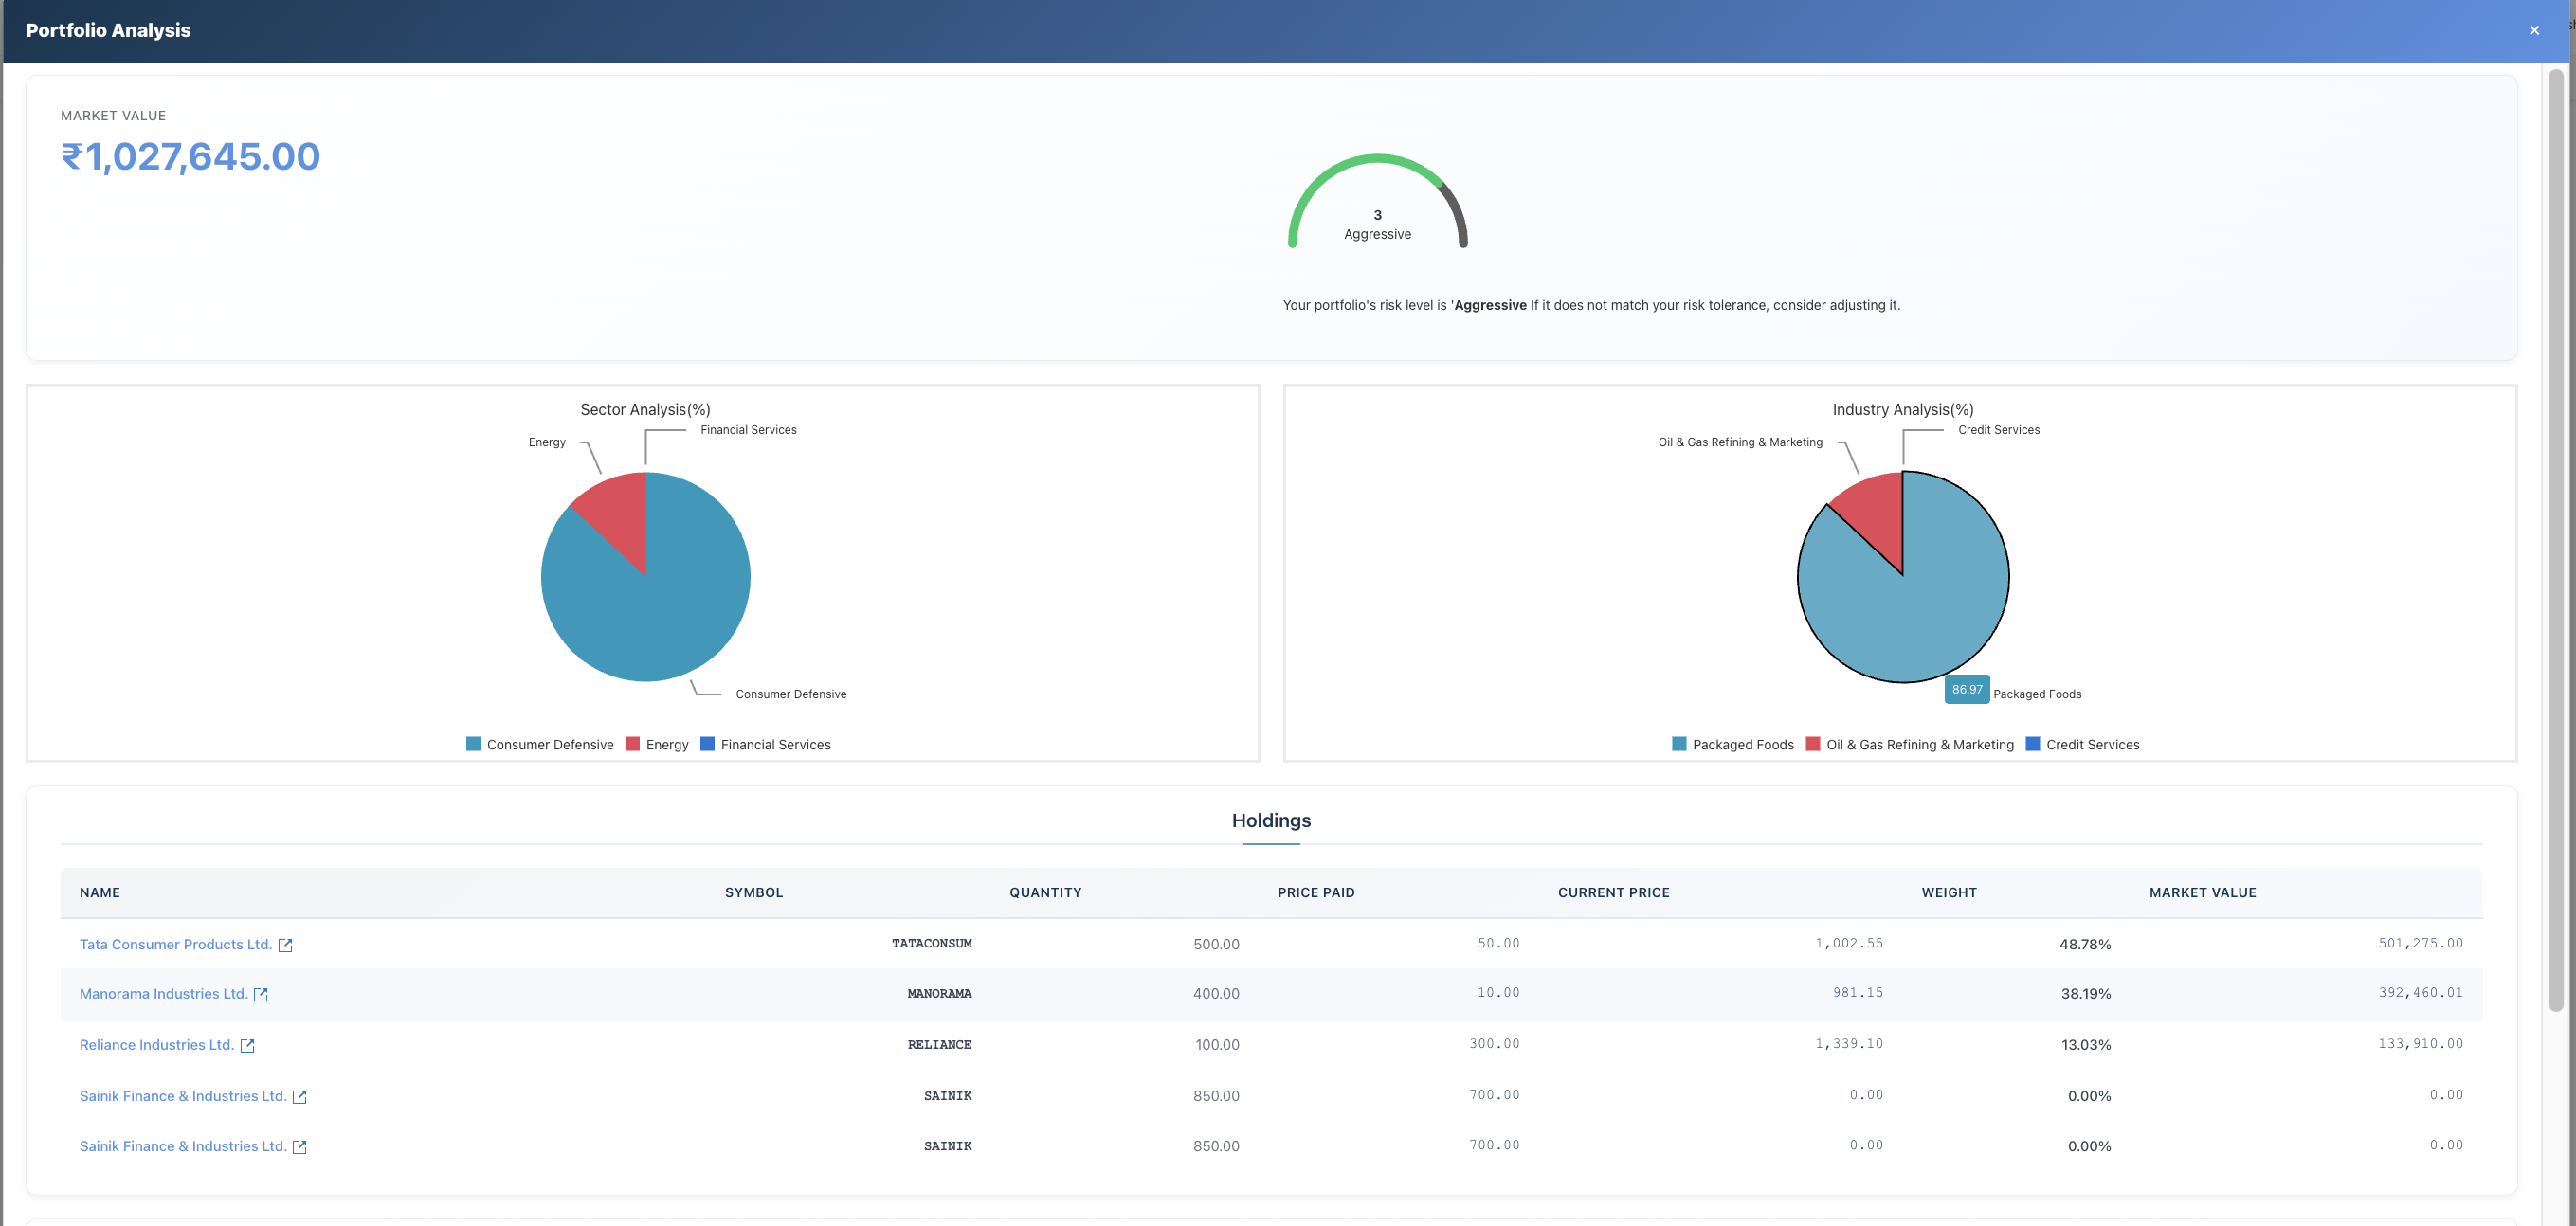The height and width of the screenshot is (1226, 2576).
Task: Click the MANORAMA symbol cell
Action: point(939,993)
